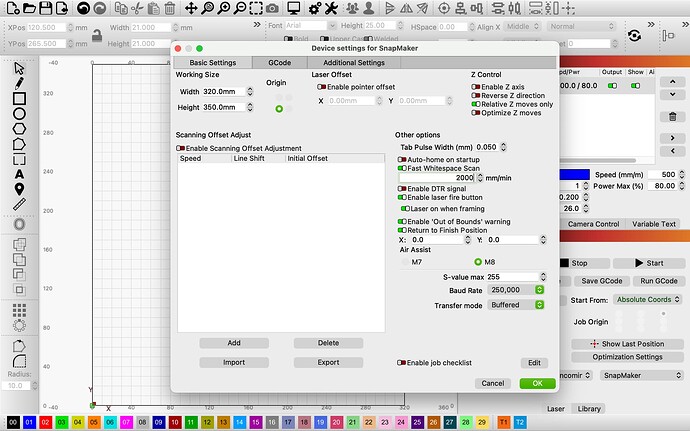Click the rotate/refresh arrows icon in the toolbar

pyautogui.click(x=634, y=36)
